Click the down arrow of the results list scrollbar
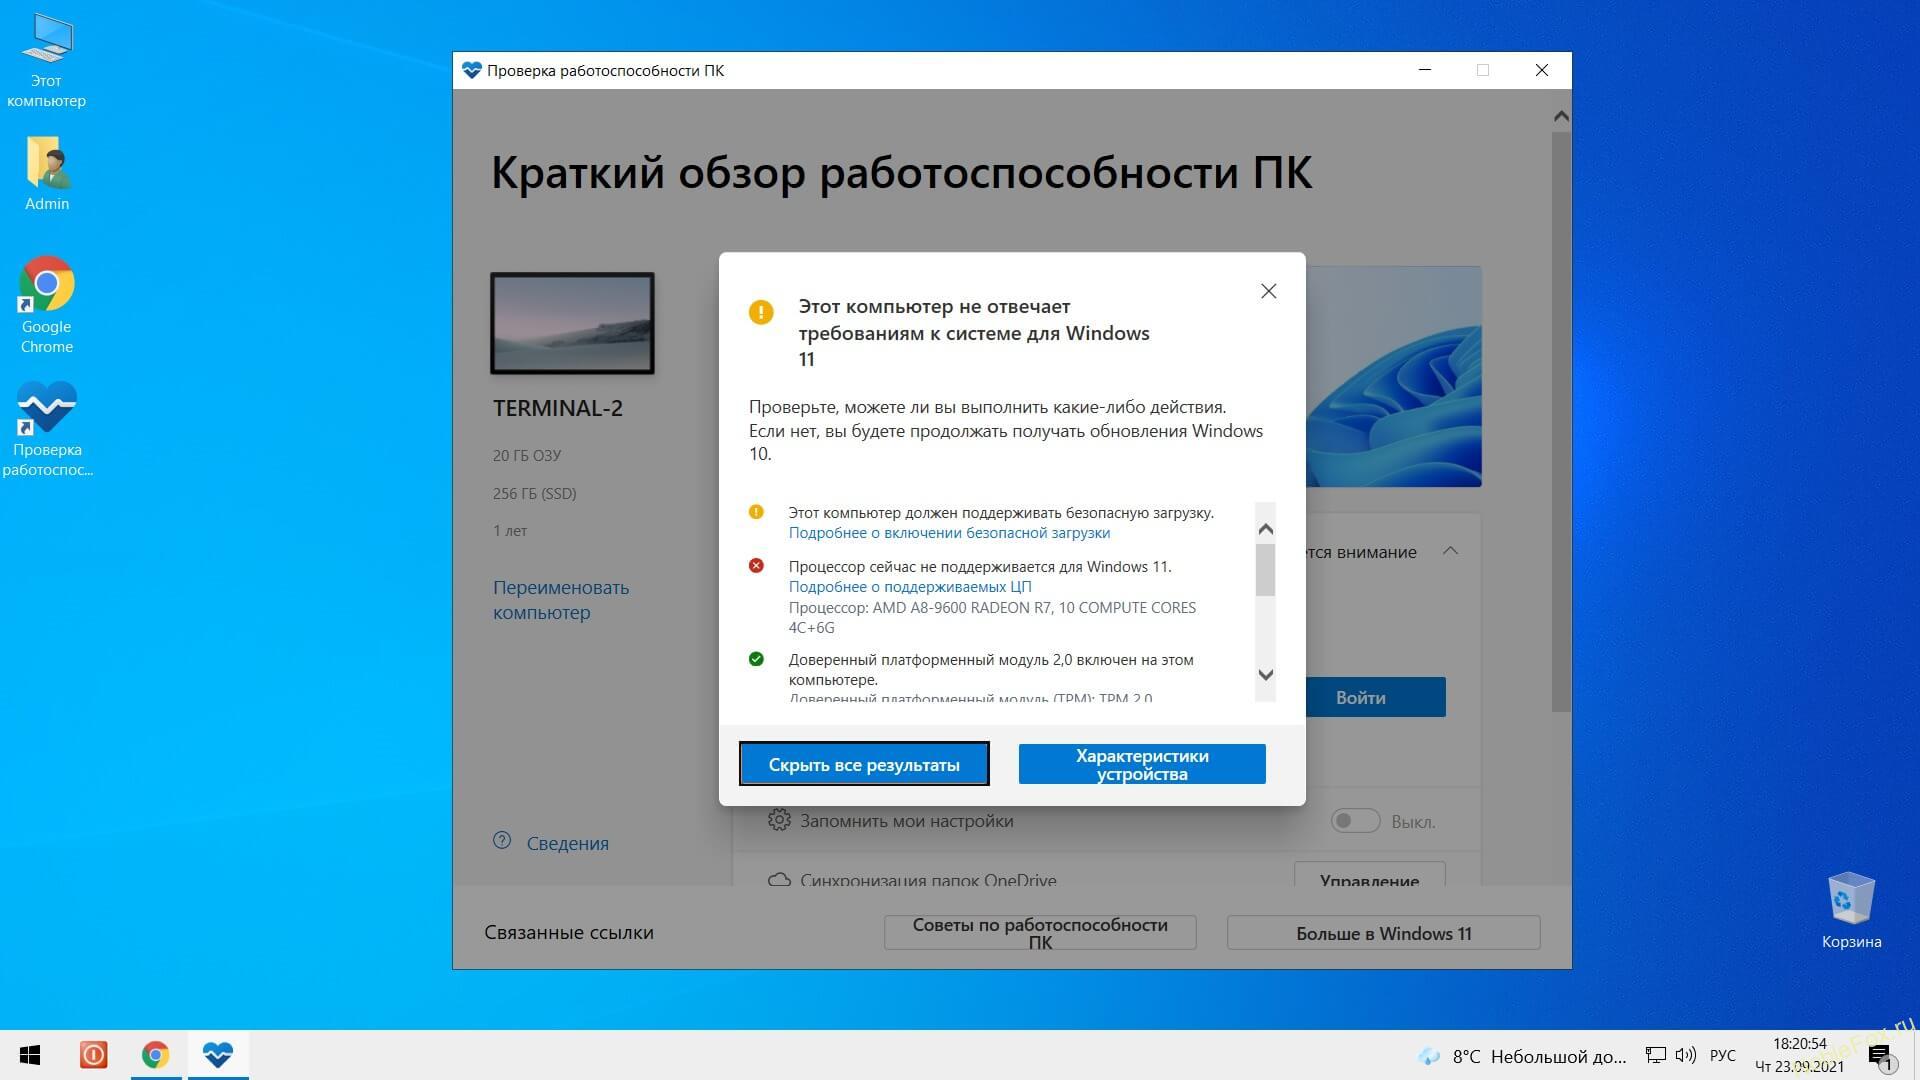1920x1080 pixels. click(x=1265, y=674)
